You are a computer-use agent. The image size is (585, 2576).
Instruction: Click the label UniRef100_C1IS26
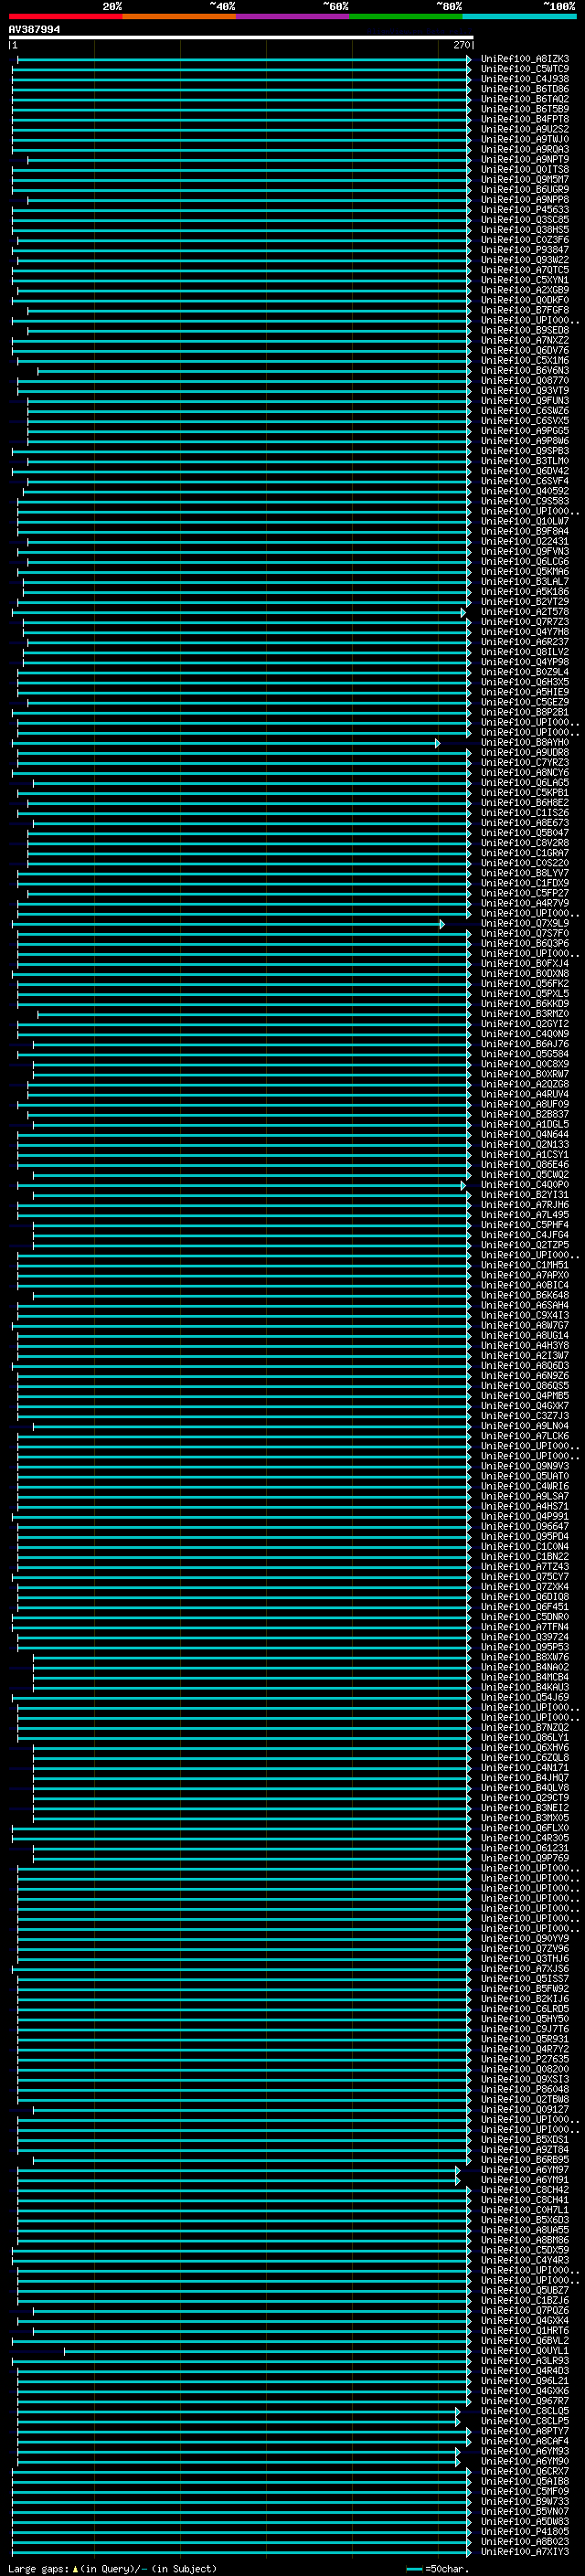click(525, 812)
